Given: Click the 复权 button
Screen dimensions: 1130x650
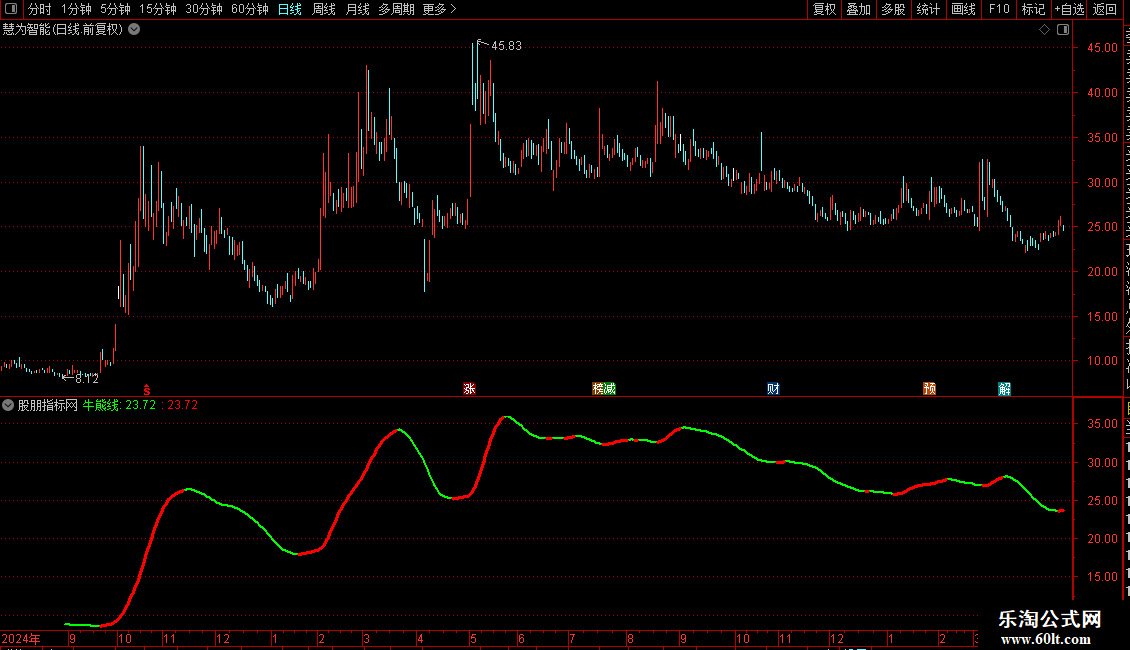Looking at the screenshot, I should point(824,9).
